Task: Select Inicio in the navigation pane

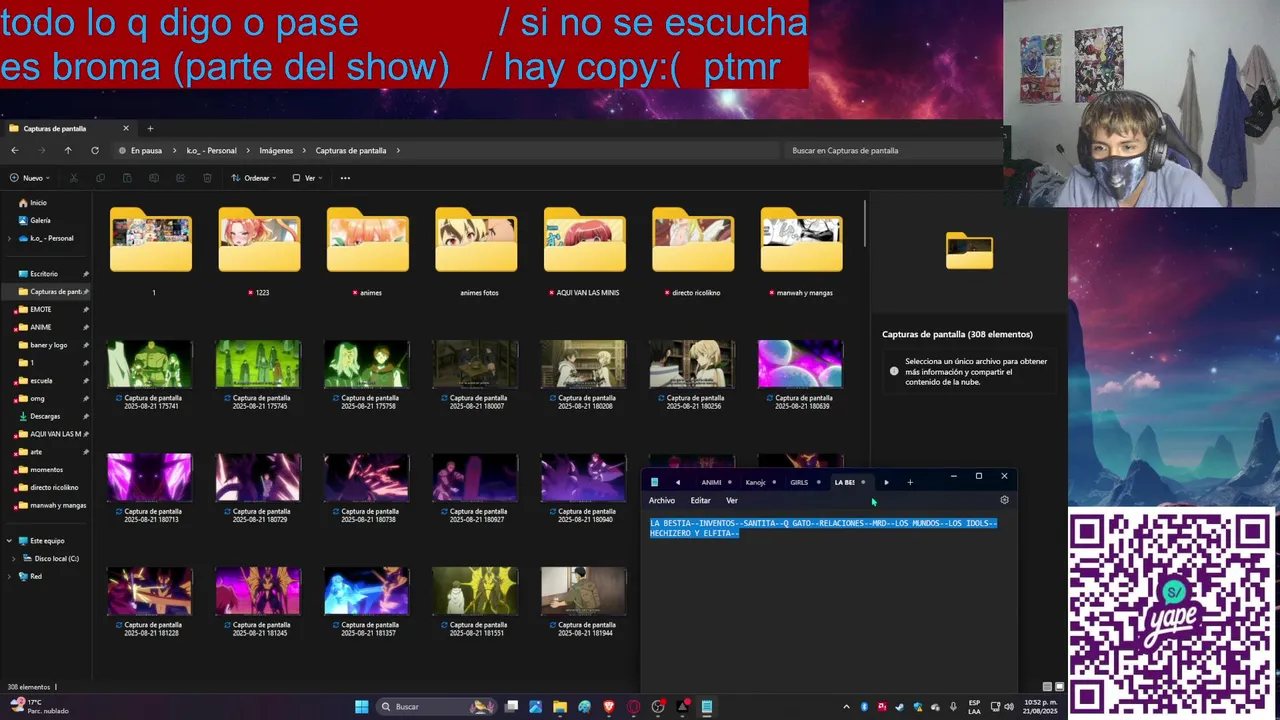Action: [x=38, y=202]
